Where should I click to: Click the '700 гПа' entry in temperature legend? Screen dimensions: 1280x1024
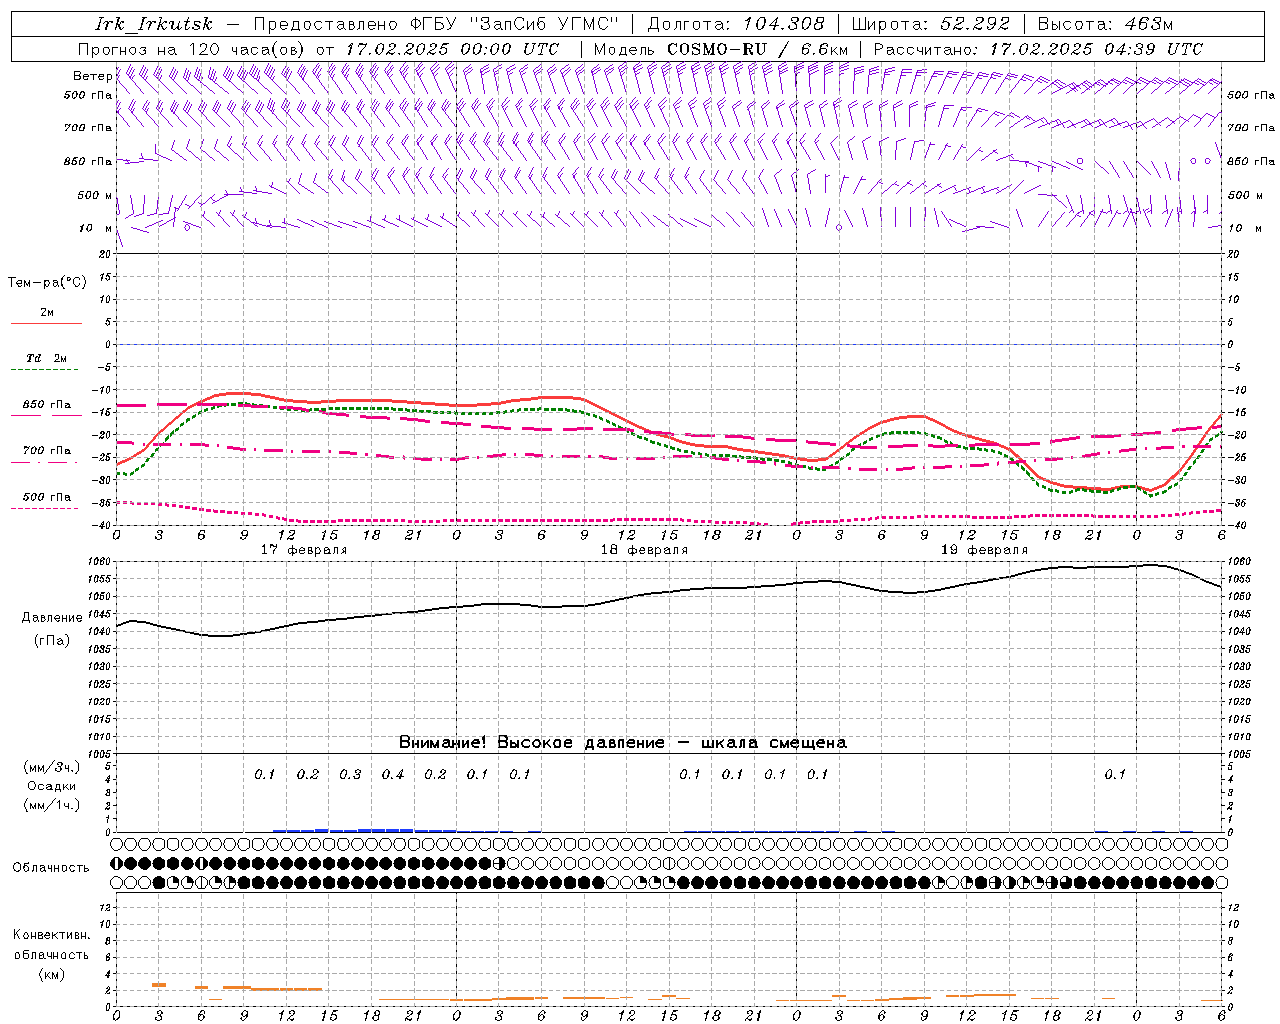(47, 451)
